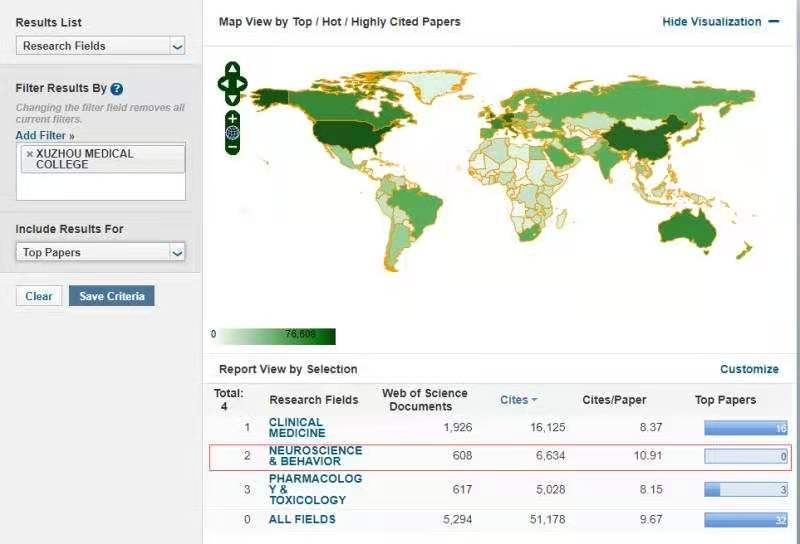Screen dimensions: 800x544
Task: Open the Include Results For dropdown
Action: click(x=101, y=253)
